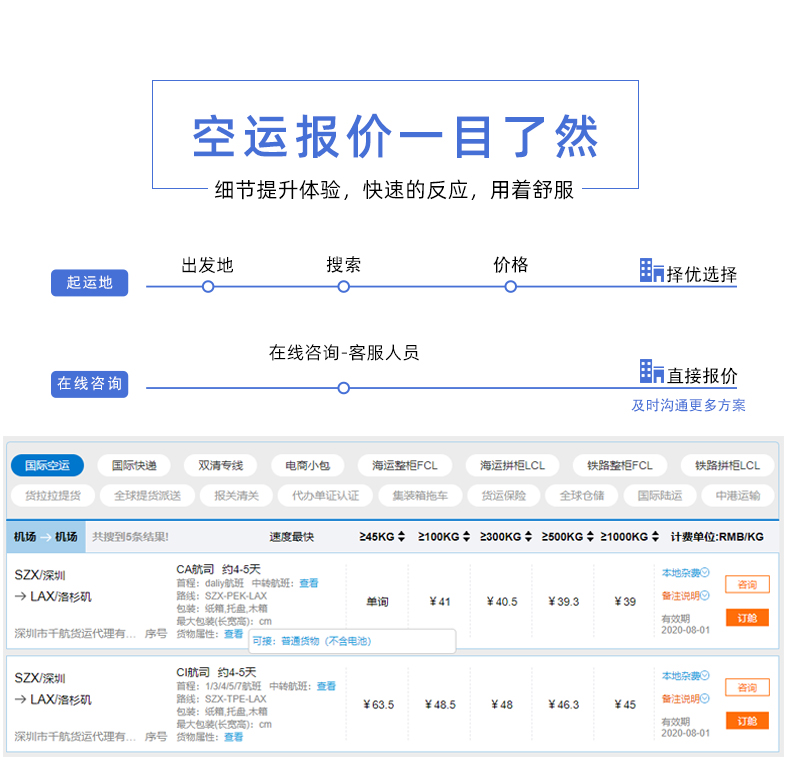790x757 pixels.
Task: Click 查看 link next to CA 中转航班
Action: click(309, 583)
